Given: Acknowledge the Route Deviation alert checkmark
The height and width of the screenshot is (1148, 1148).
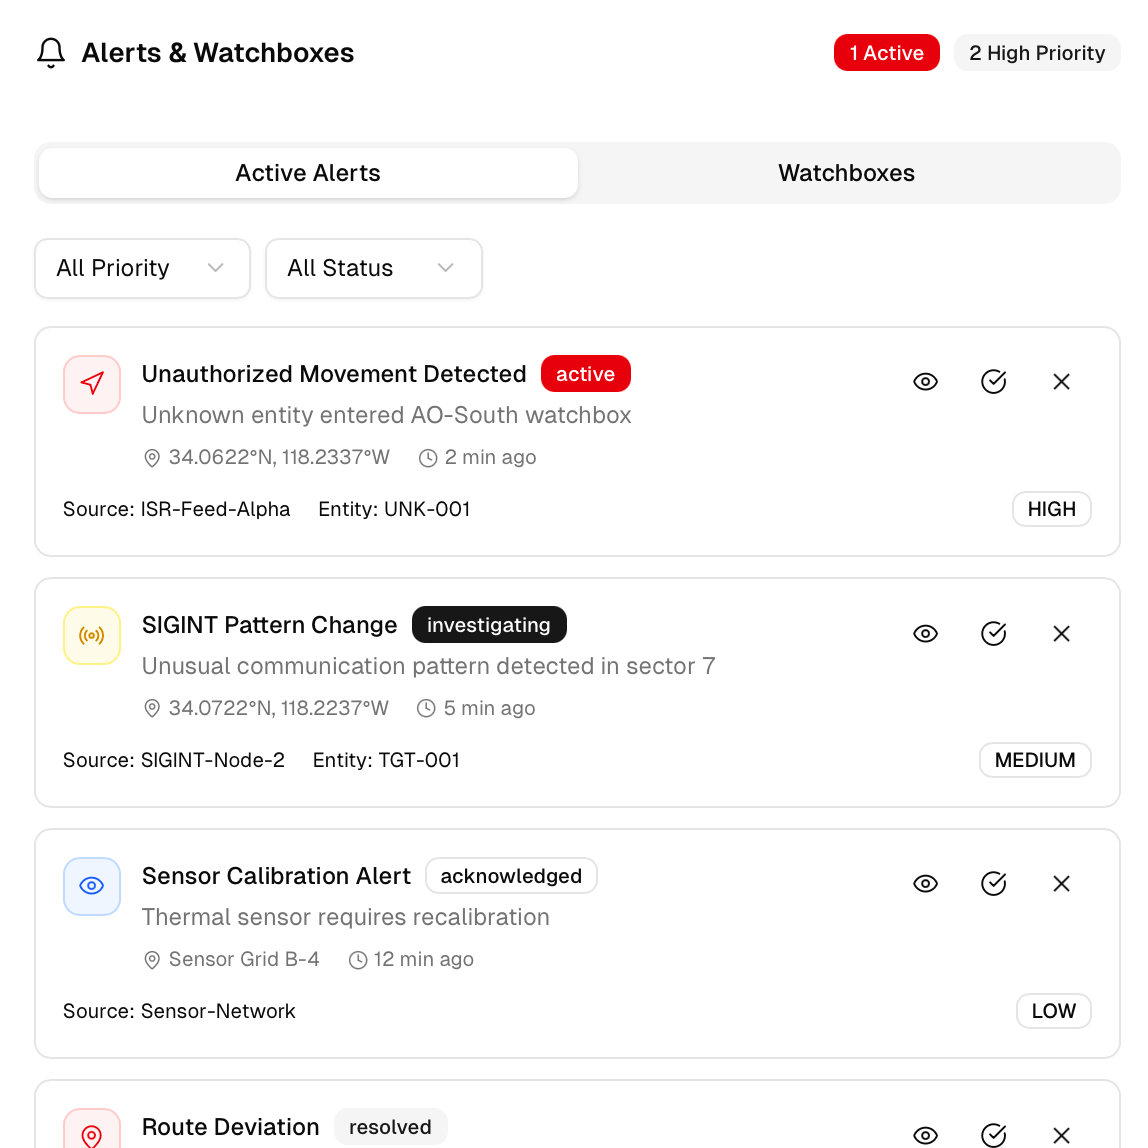Looking at the screenshot, I should [994, 1135].
